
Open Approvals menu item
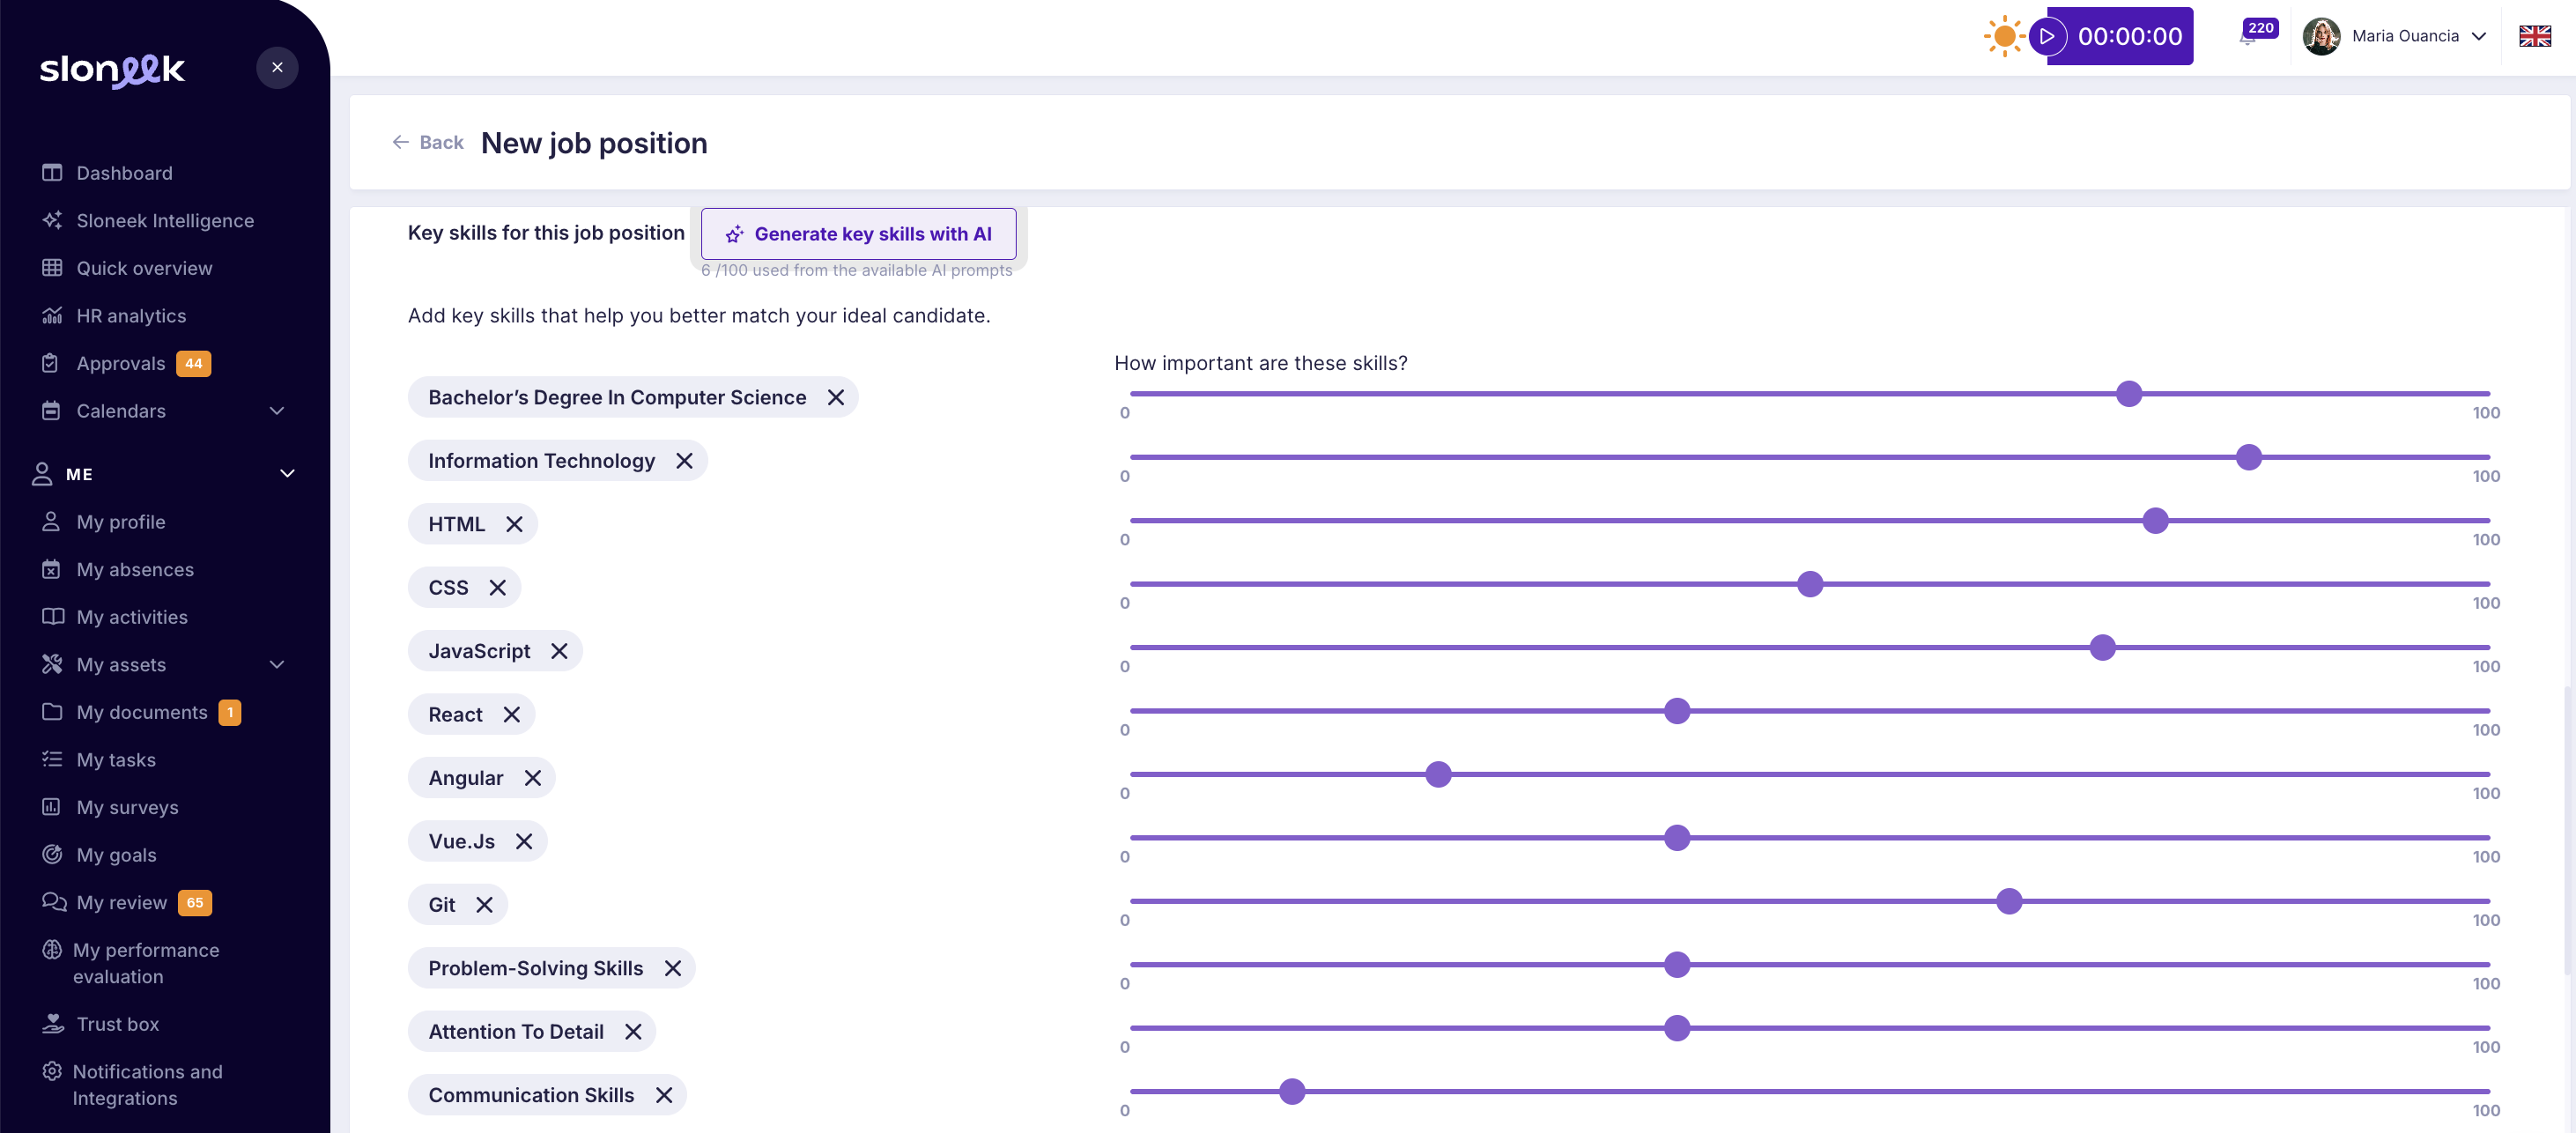pos(121,364)
